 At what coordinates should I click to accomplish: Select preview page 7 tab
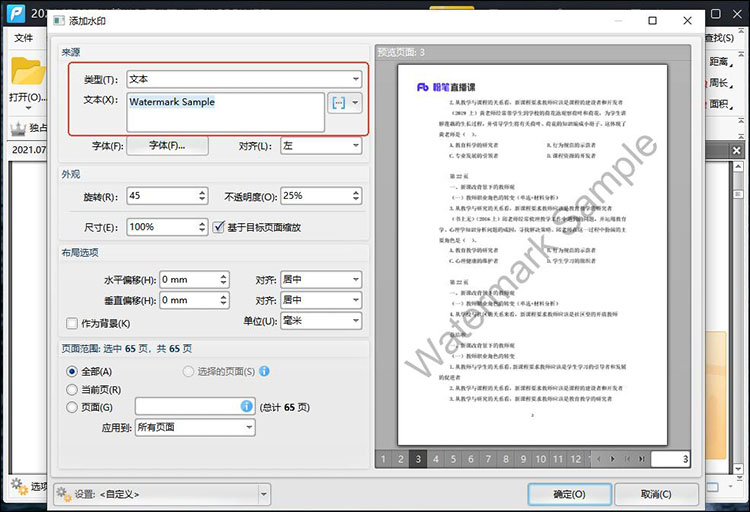[x=488, y=459]
